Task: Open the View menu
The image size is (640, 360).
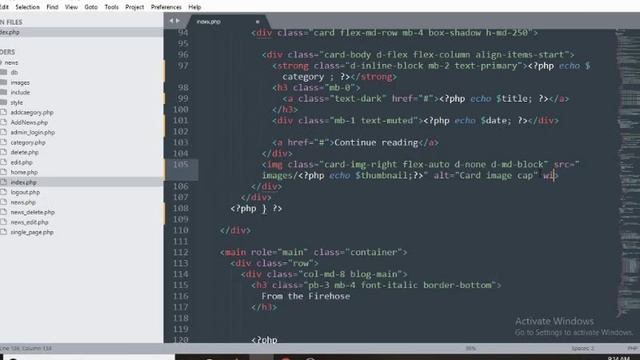Action: click(x=71, y=7)
